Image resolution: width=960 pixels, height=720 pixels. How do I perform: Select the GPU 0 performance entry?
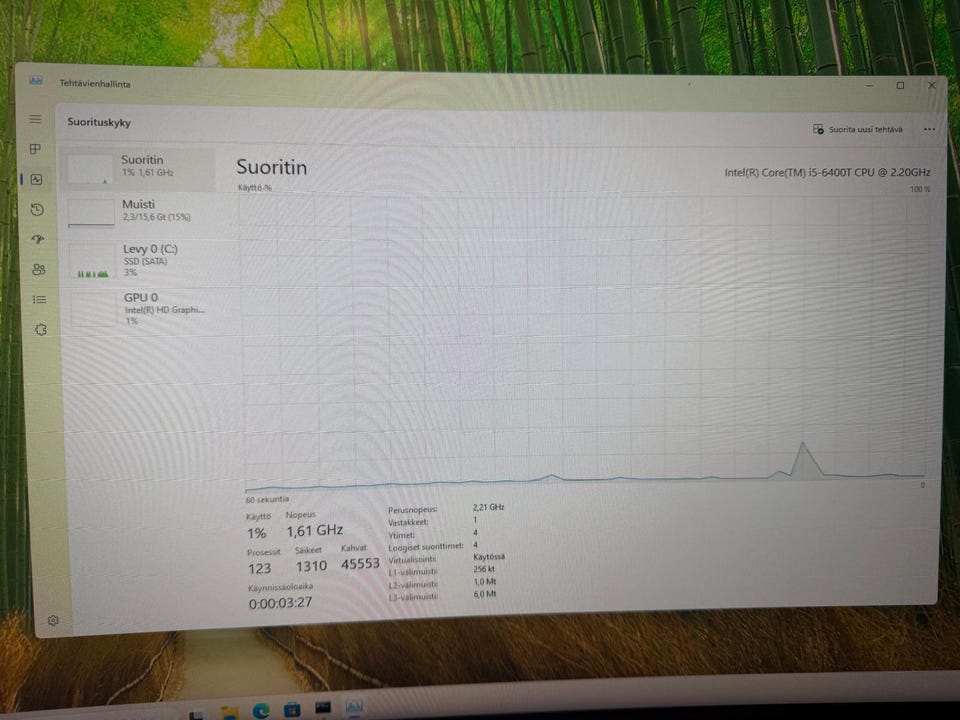(144, 308)
